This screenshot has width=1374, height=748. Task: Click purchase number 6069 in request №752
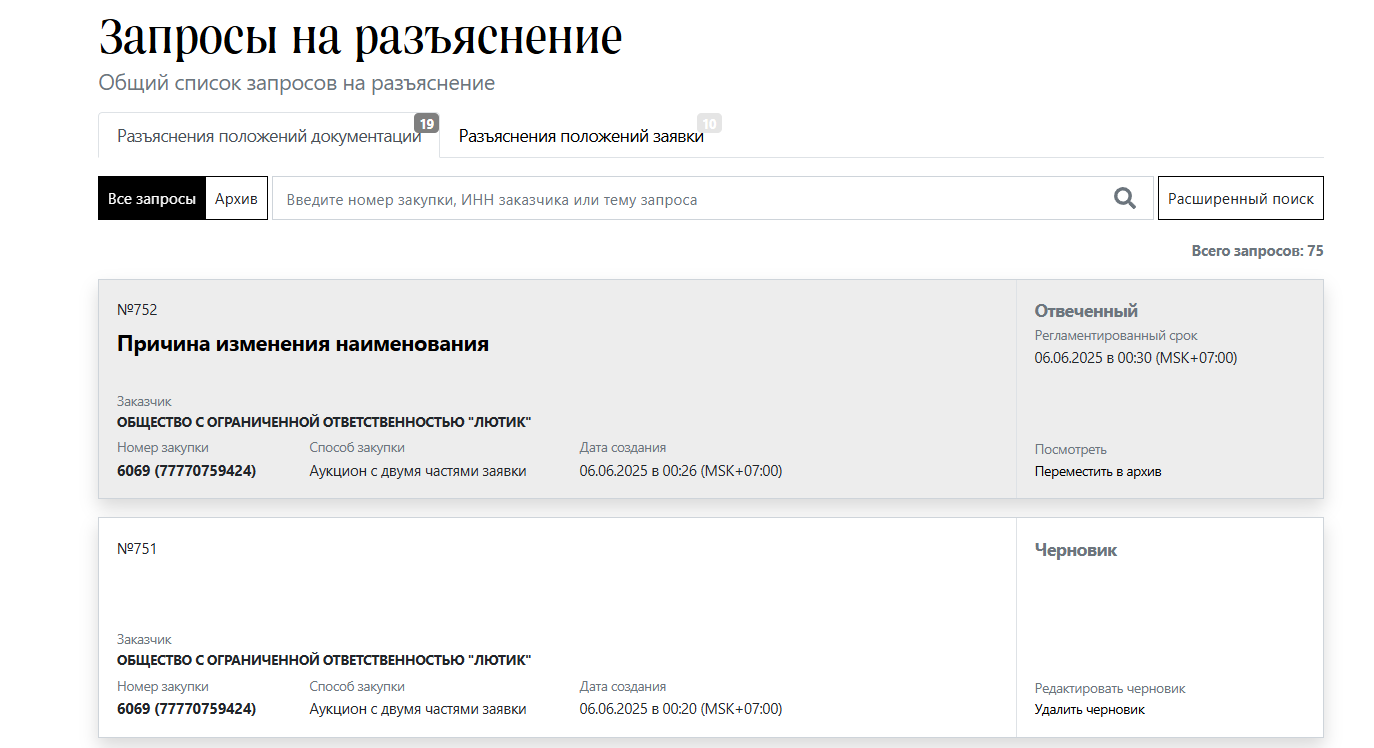pos(186,471)
